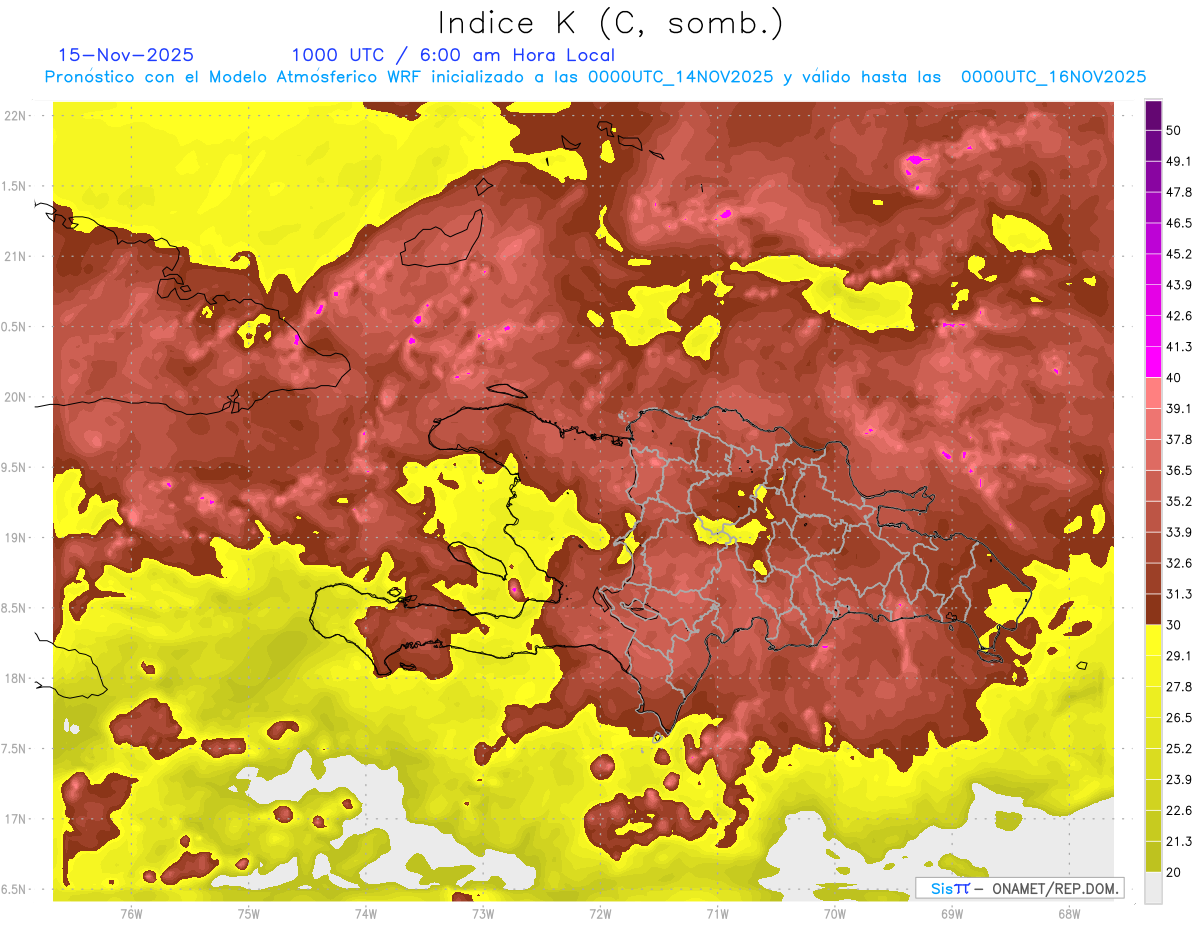Click the "75W" longitude label
Viewport: 1200px width, 927px height.
pyautogui.click(x=248, y=913)
